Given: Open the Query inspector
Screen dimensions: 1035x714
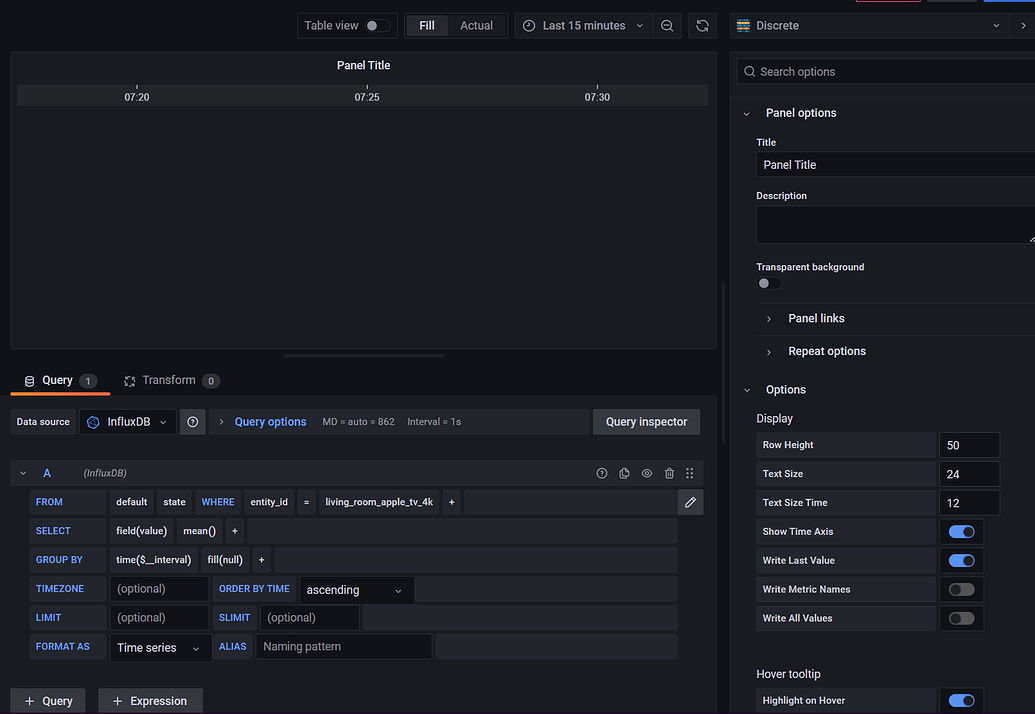Looking at the screenshot, I should pos(646,421).
